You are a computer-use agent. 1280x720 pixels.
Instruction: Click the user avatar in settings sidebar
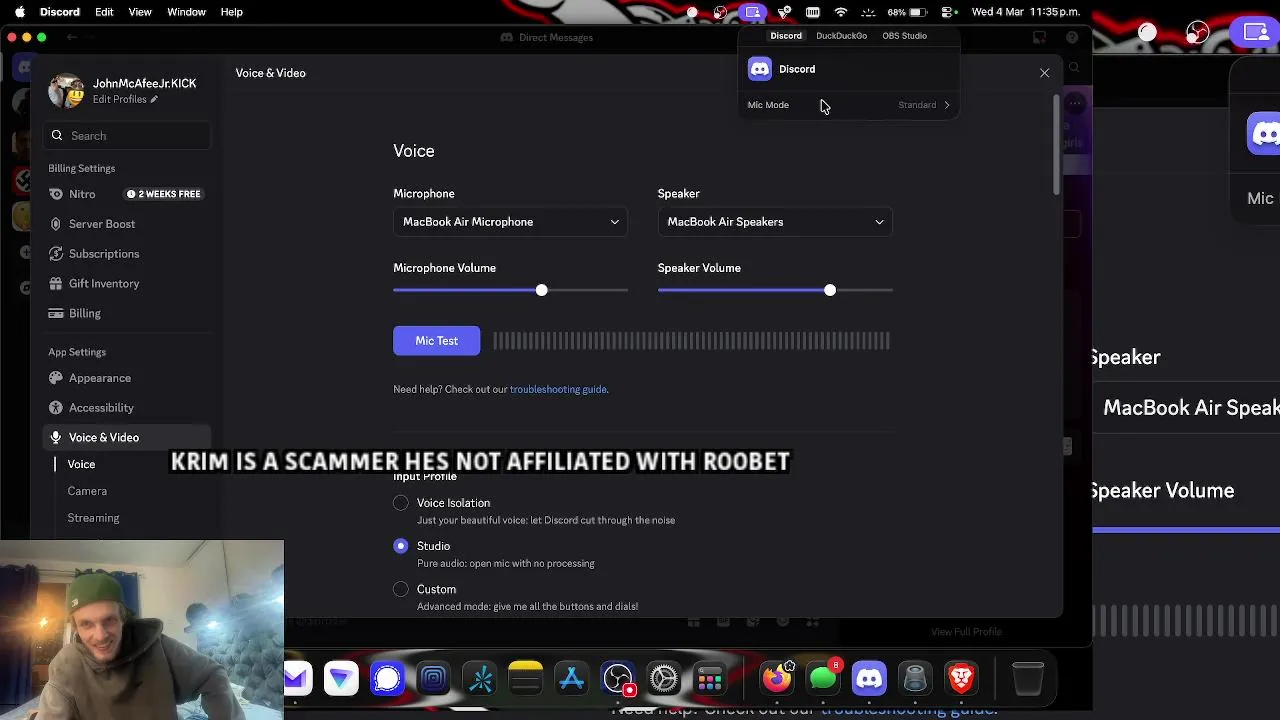pos(66,90)
